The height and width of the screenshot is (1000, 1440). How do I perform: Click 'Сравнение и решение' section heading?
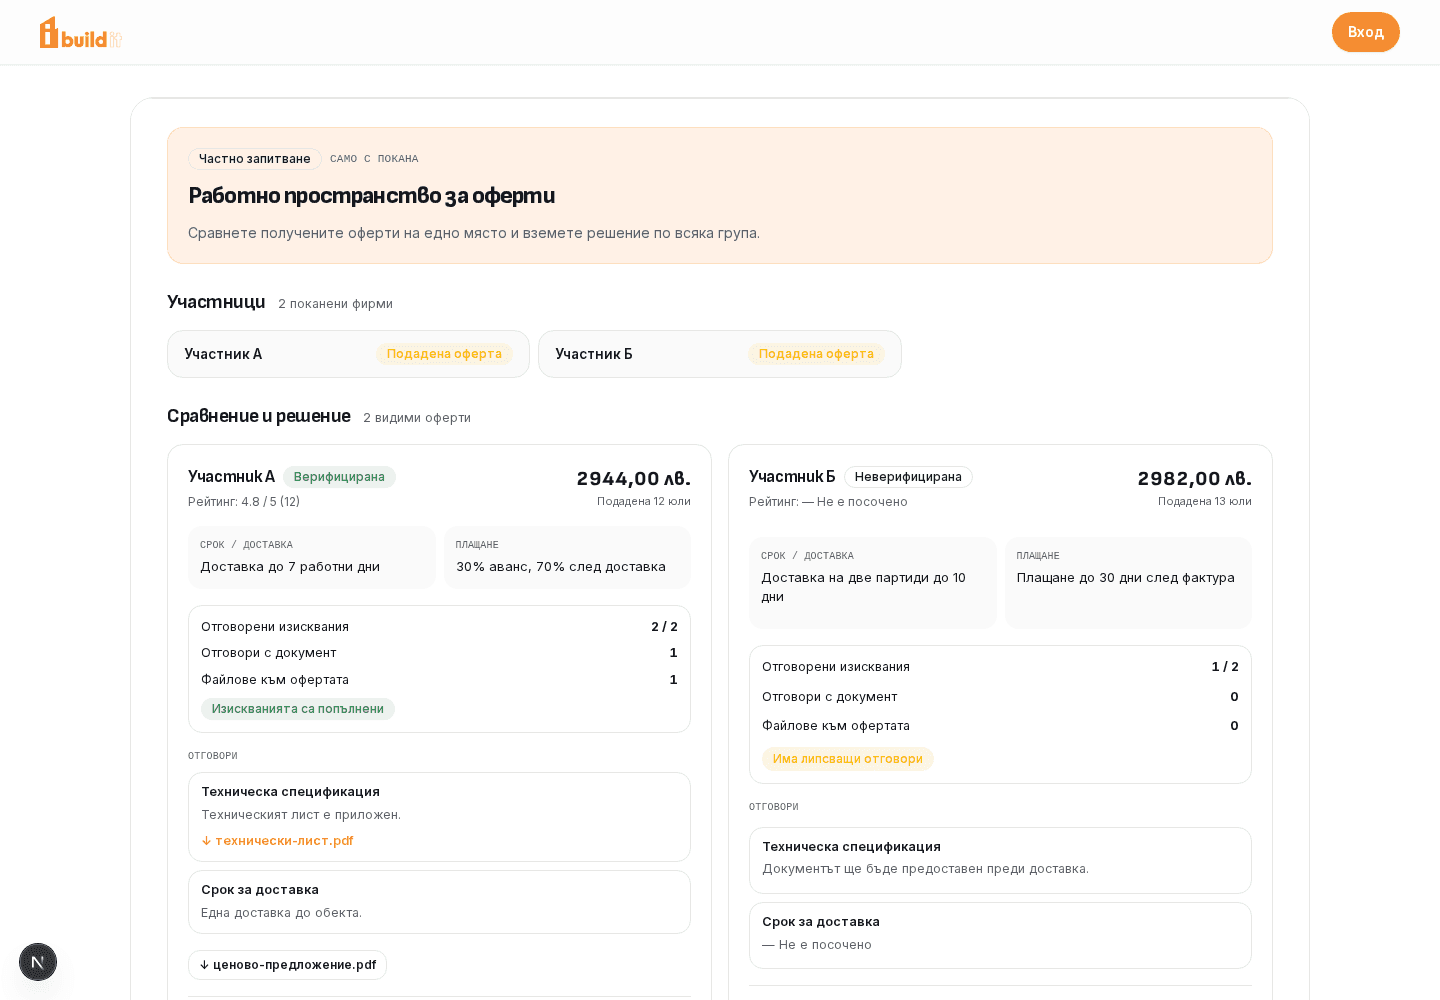point(259,416)
